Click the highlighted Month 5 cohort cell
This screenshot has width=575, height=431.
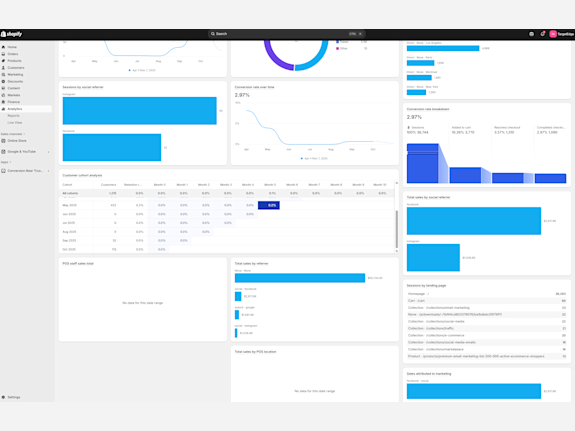point(269,205)
